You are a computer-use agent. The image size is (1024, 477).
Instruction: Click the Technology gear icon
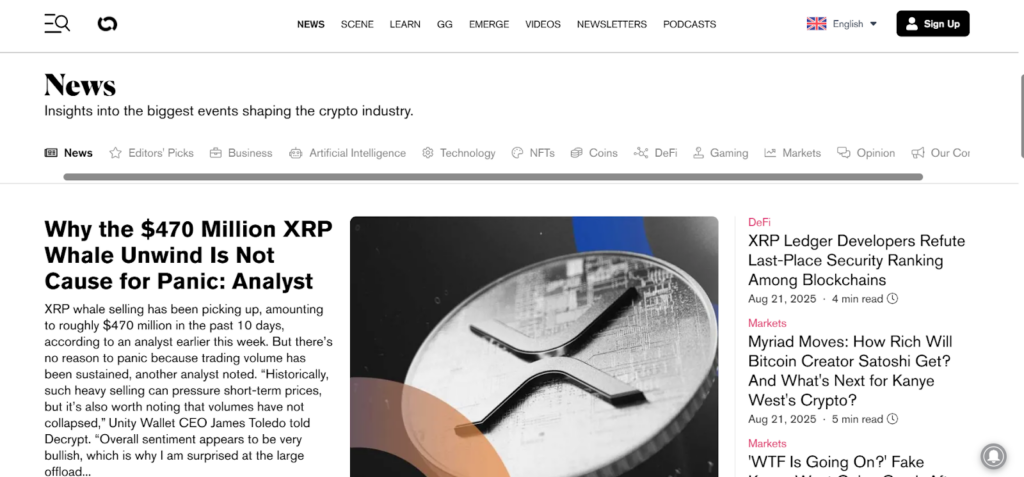point(428,153)
